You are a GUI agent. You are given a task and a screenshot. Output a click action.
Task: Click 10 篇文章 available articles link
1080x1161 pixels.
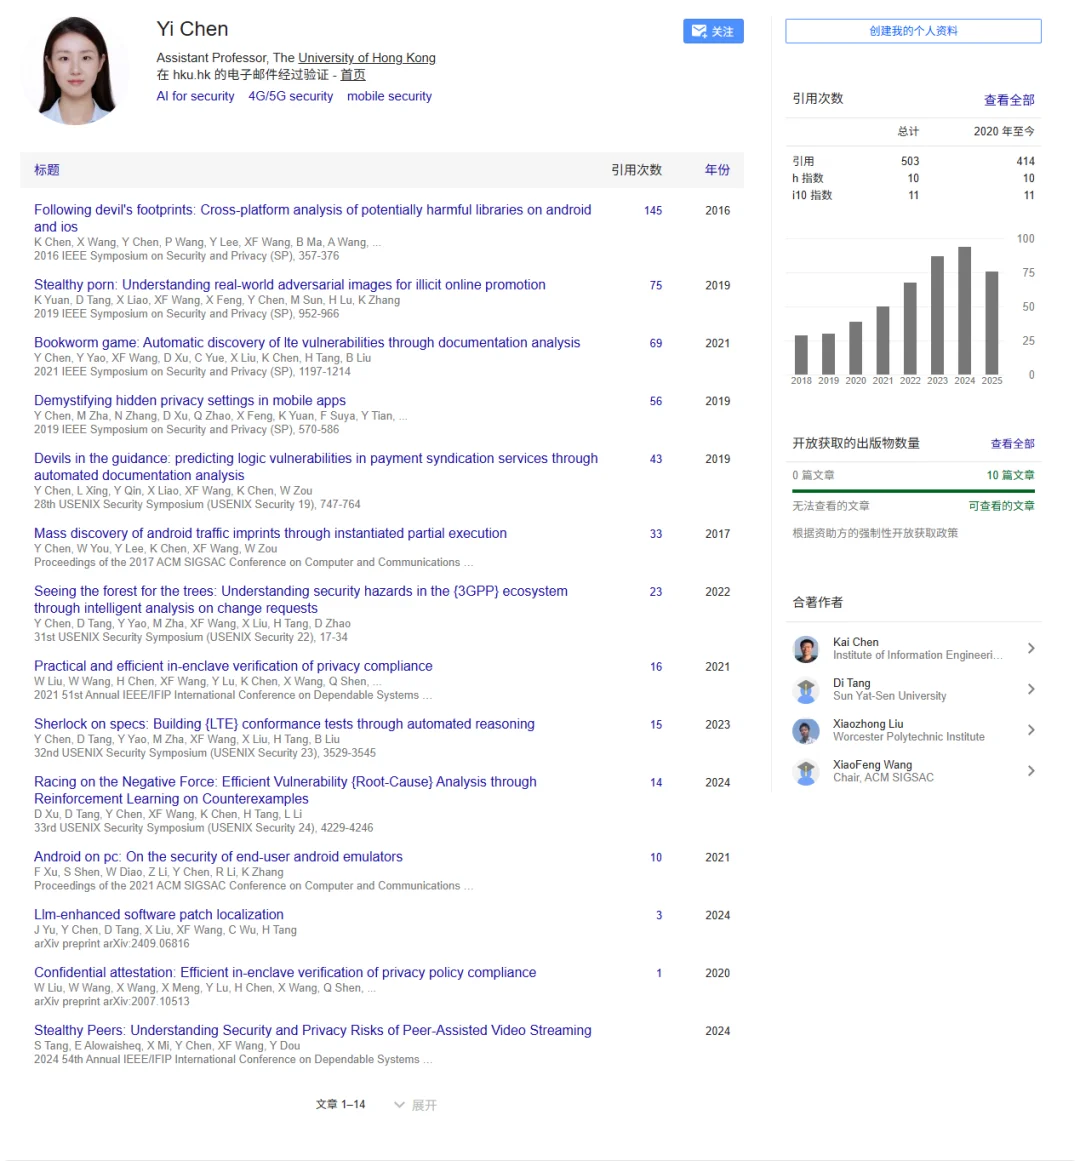click(1010, 475)
